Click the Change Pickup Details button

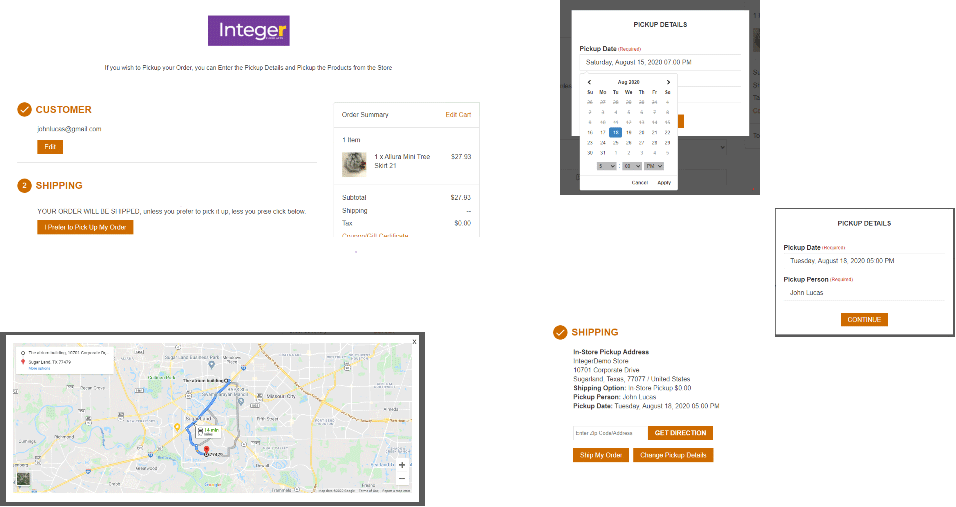pos(673,455)
